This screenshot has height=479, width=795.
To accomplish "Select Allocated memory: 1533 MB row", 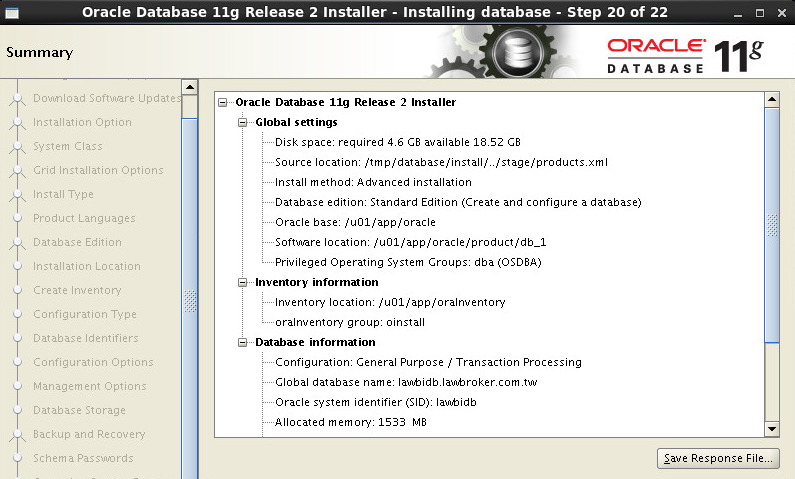I will [350, 422].
